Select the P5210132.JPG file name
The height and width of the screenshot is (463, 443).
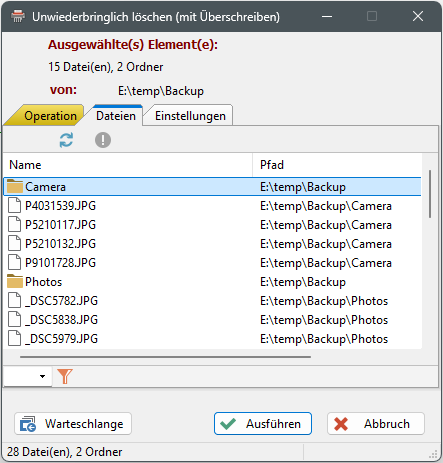pos(60,244)
